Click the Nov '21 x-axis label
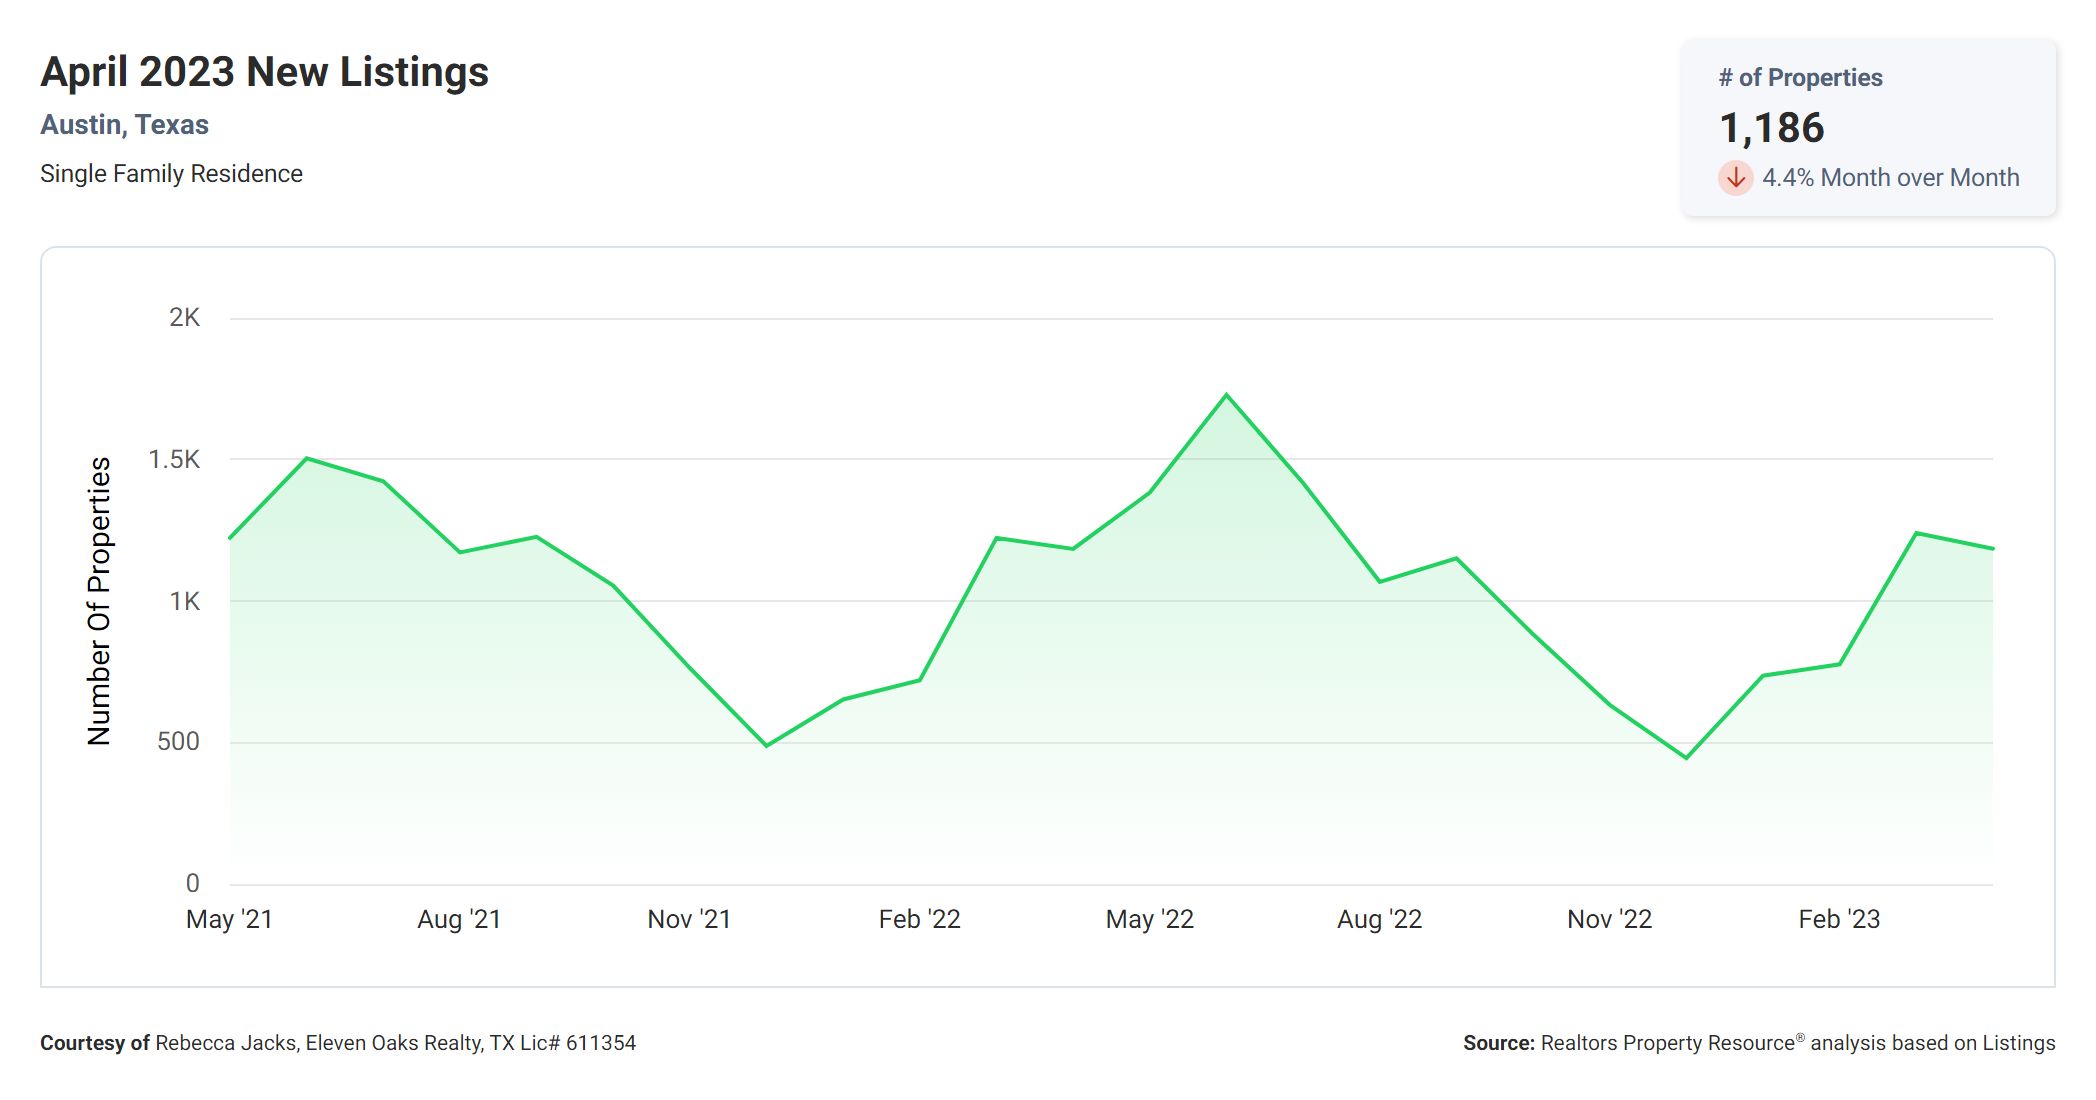Viewport: 2096px width, 1100px height. 689,919
